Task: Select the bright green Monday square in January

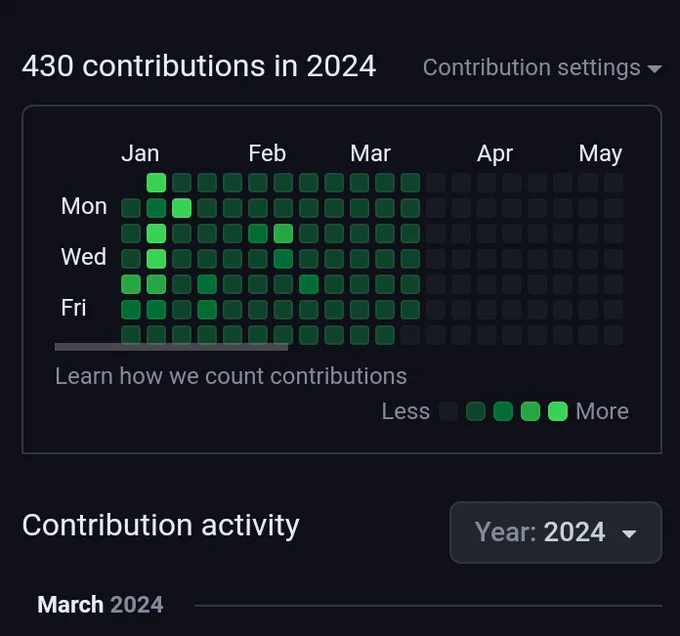Action: [182, 208]
